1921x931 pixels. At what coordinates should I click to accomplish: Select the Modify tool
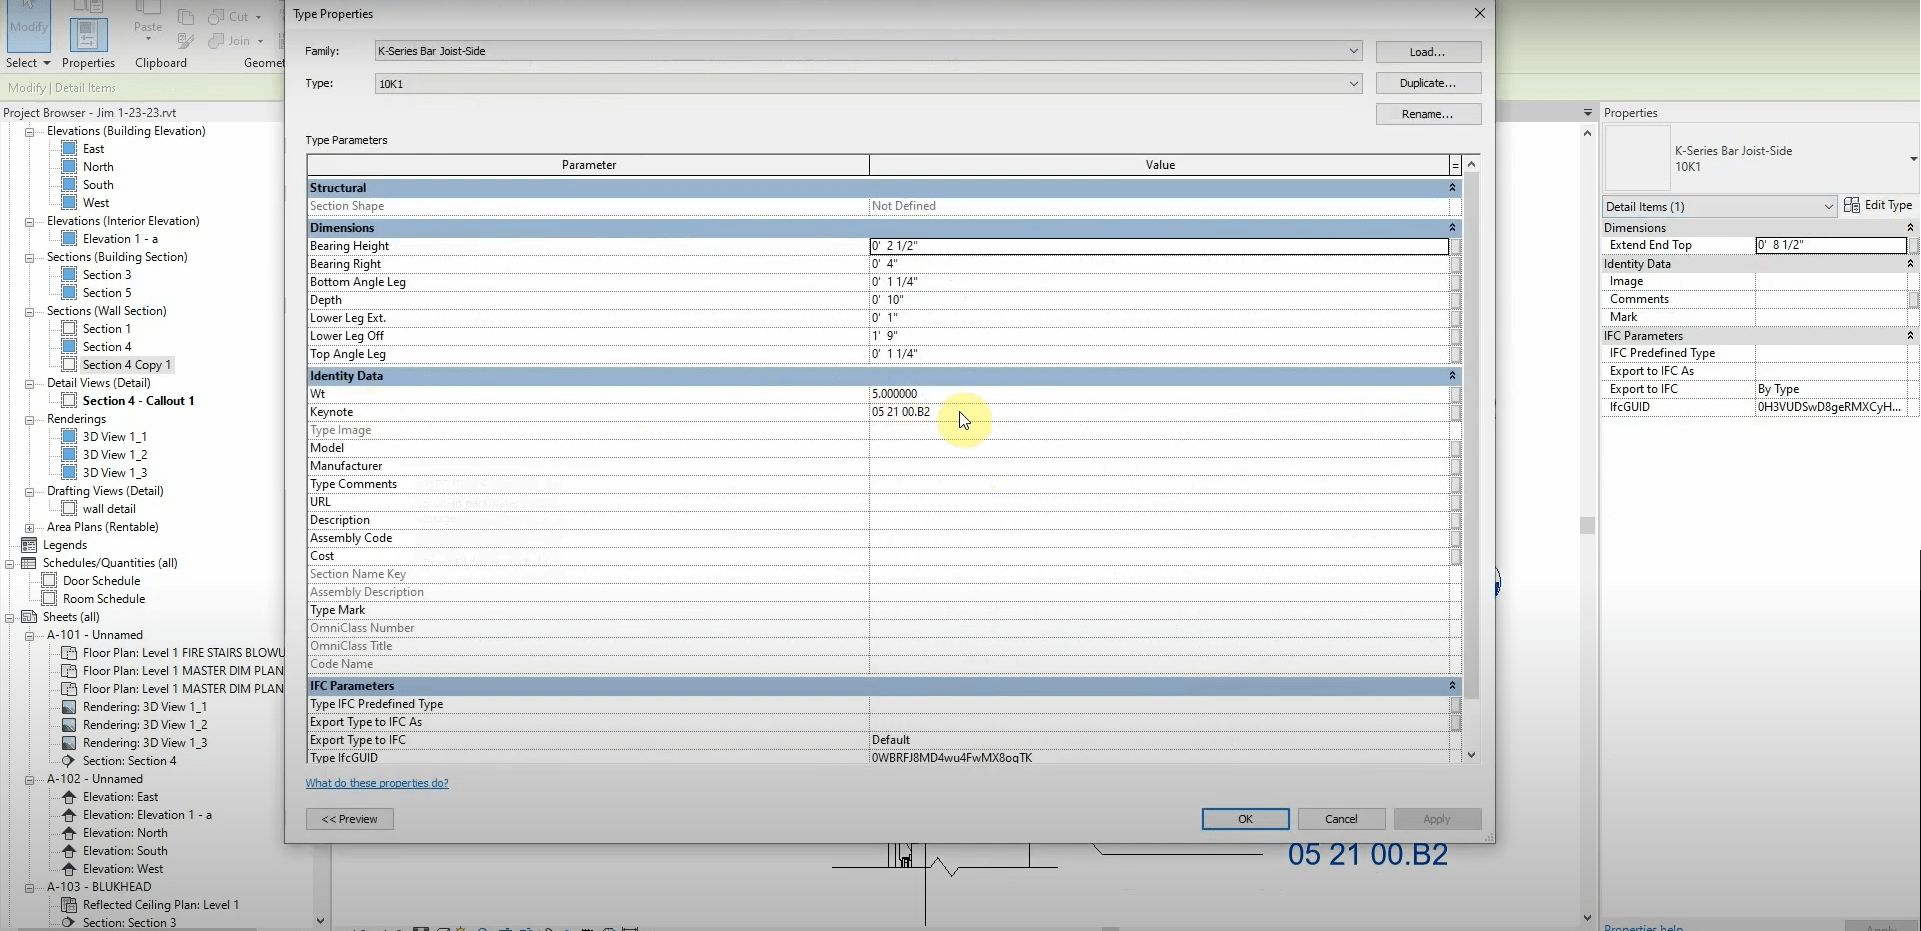(x=27, y=25)
